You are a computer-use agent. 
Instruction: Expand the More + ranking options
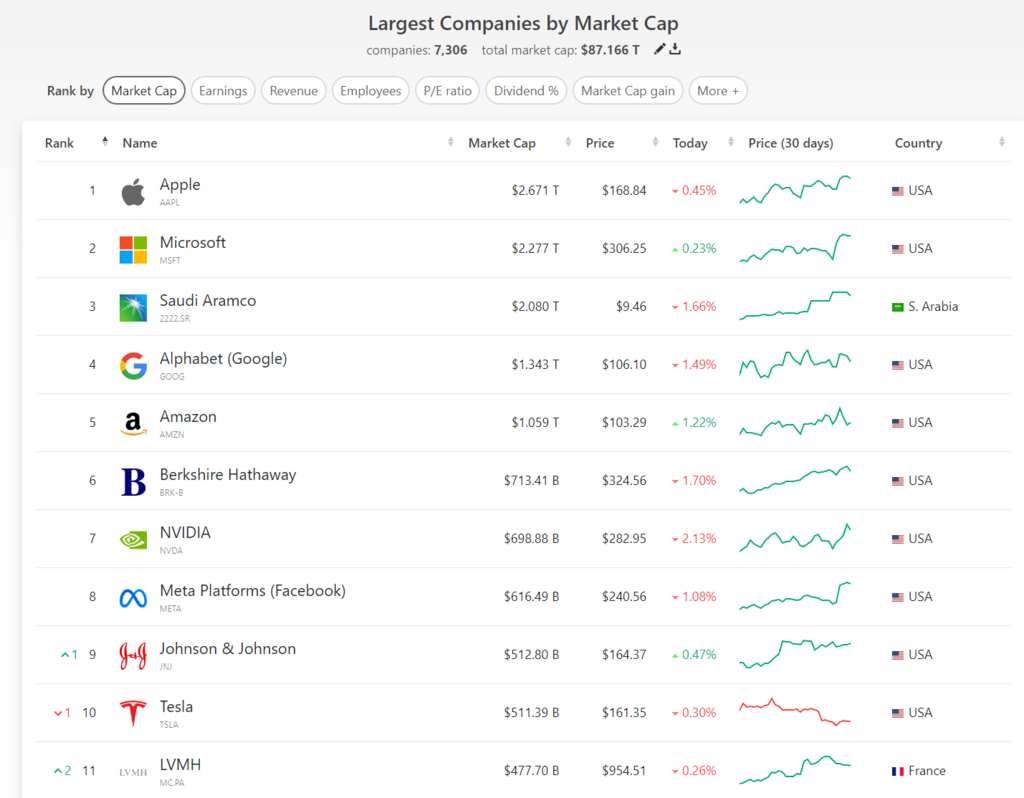click(718, 91)
